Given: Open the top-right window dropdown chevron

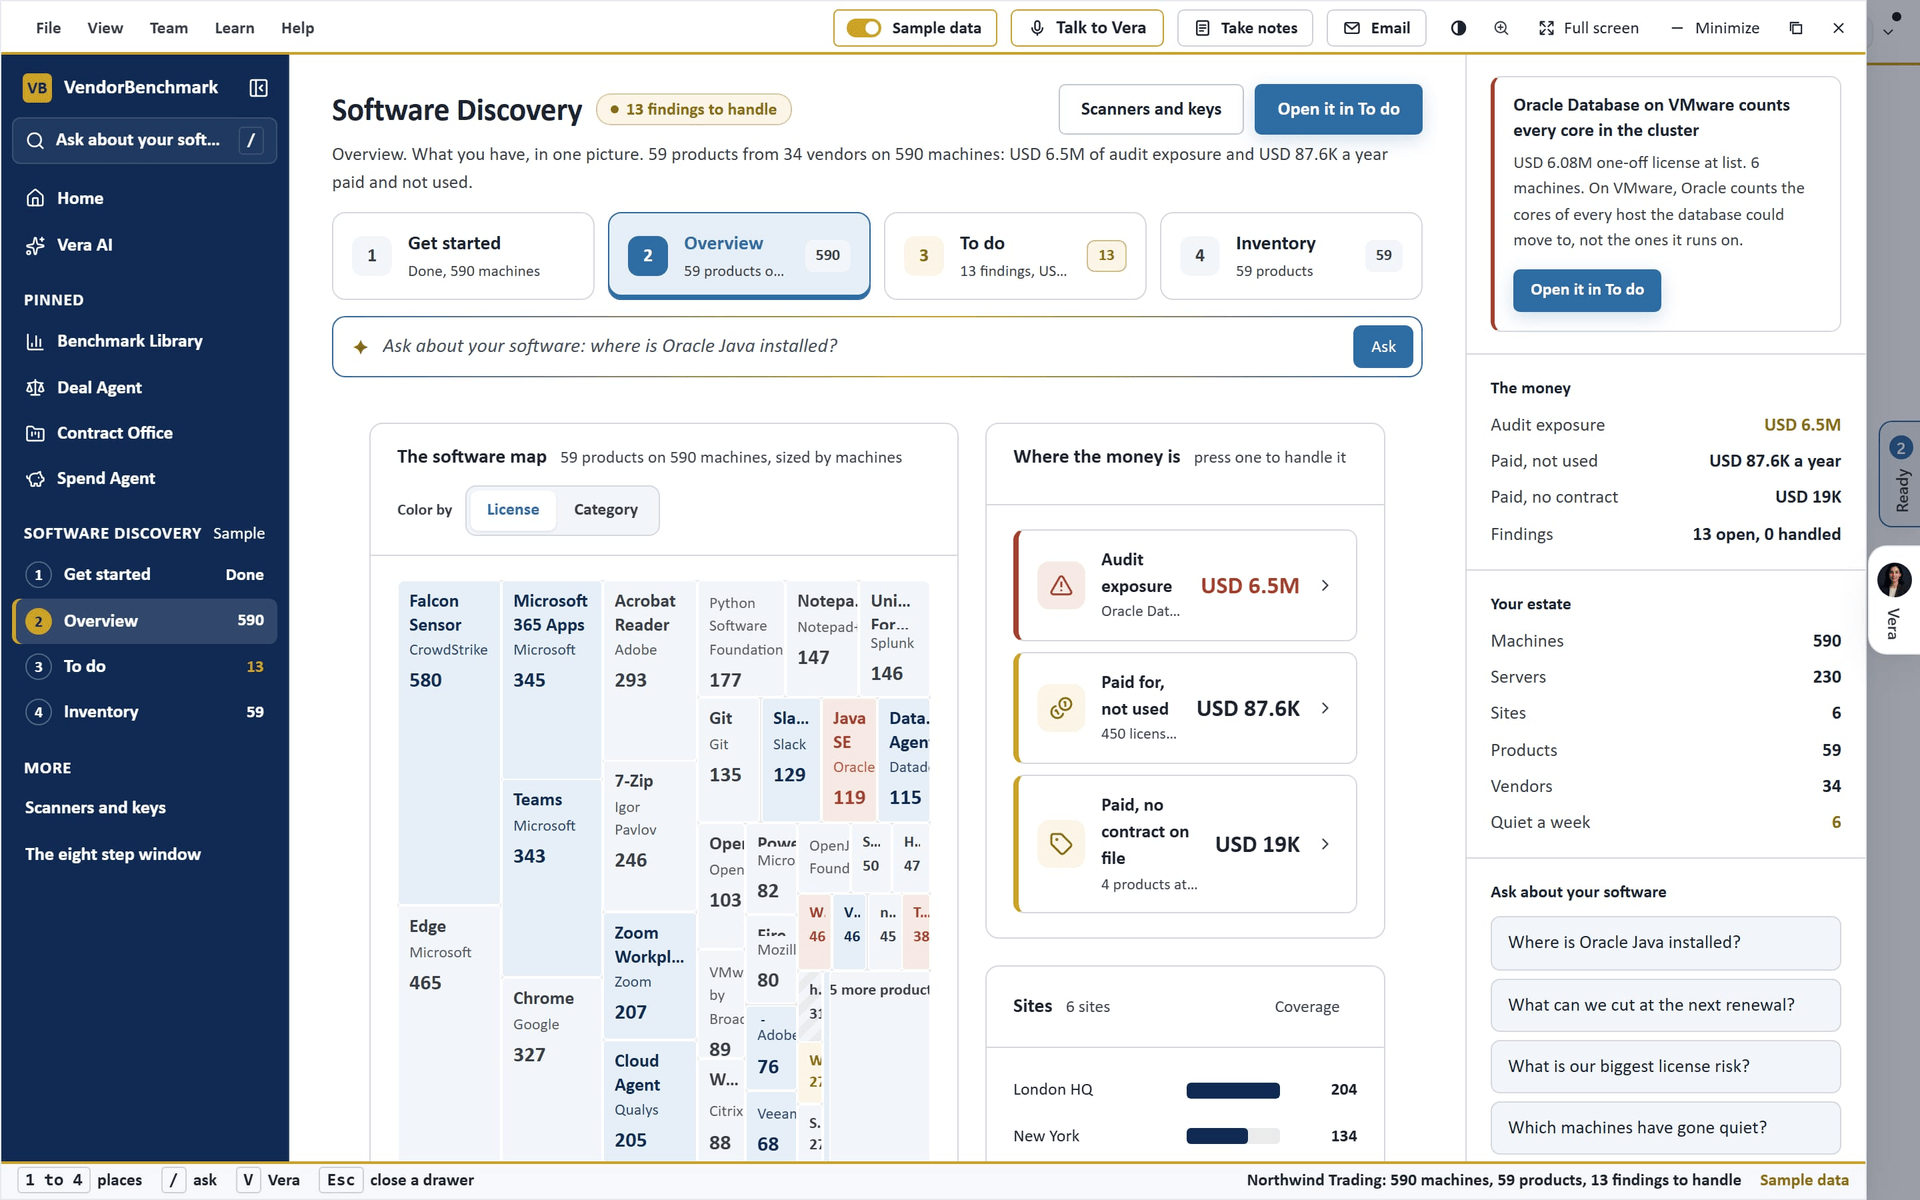Looking at the screenshot, I should click(1888, 32).
